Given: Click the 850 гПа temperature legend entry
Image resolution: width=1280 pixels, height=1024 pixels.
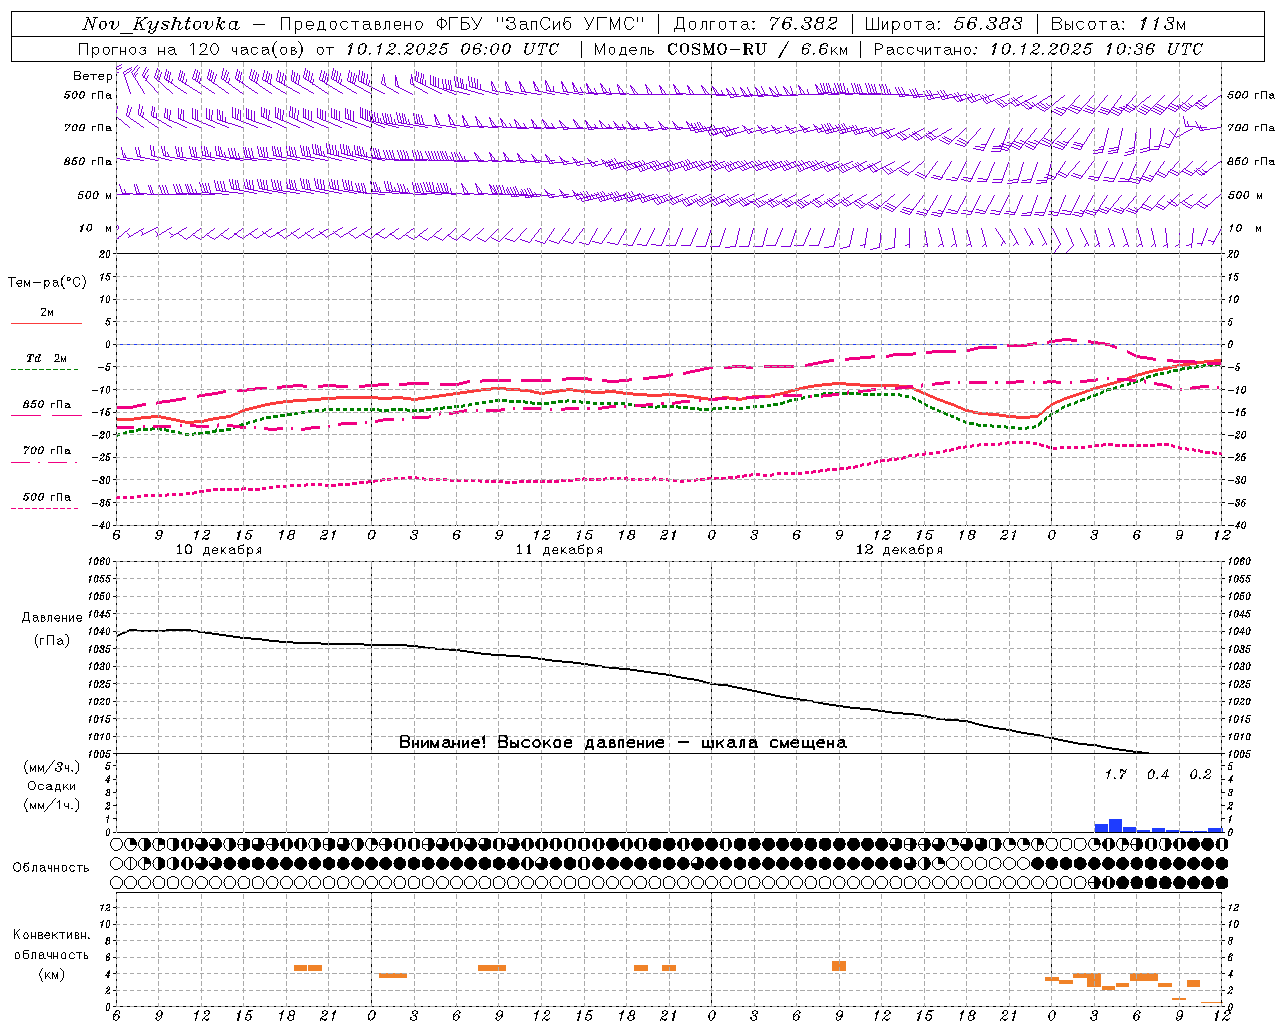Looking at the screenshot, I should point(47,405).
